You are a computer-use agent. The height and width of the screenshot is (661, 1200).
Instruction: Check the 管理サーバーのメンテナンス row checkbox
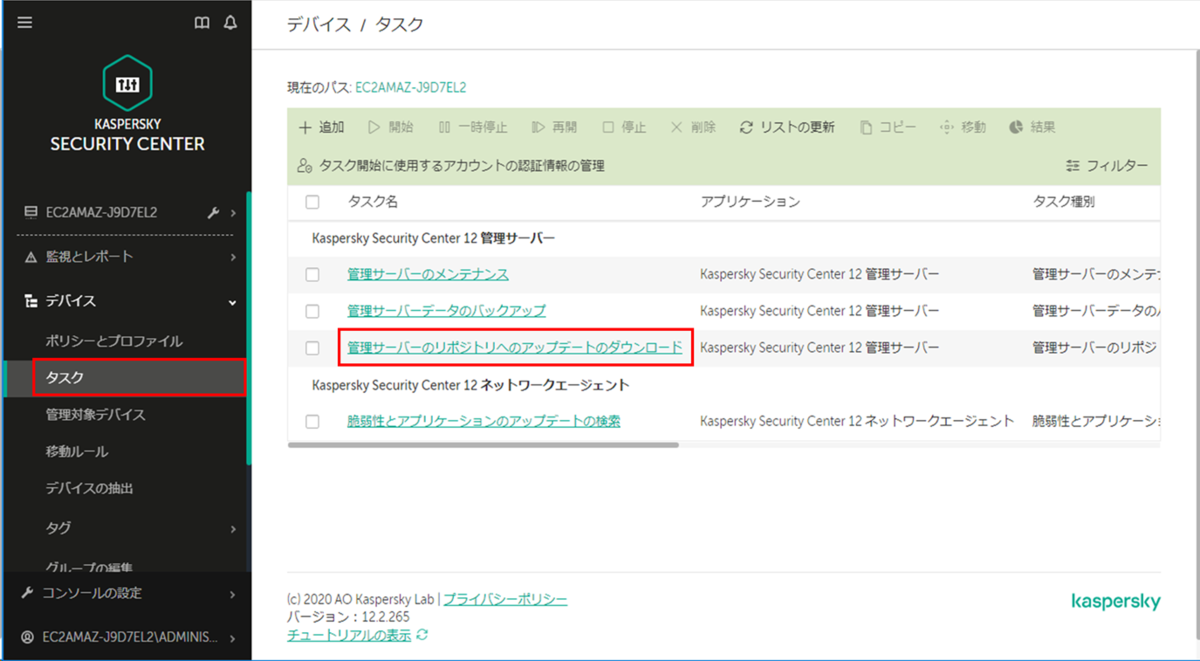(312, 274)
